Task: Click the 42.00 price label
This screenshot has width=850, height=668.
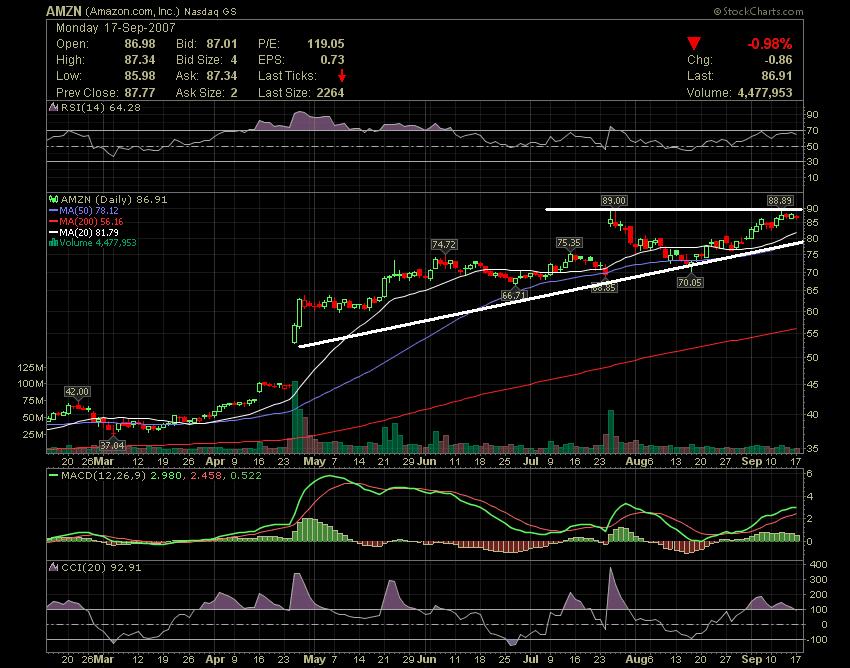Action: click(77, 391)
